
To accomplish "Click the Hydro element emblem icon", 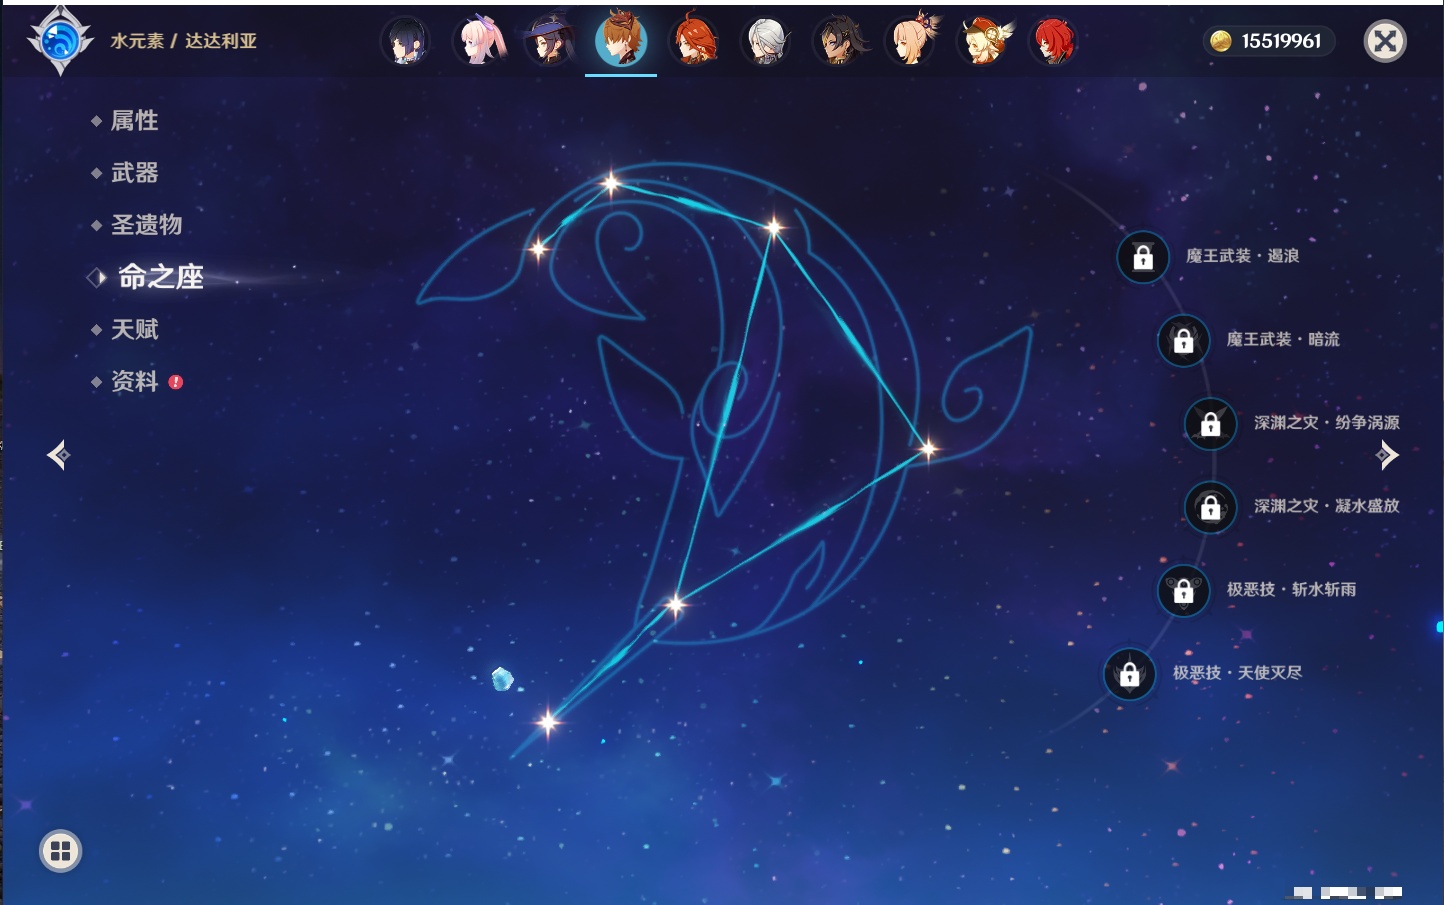I will point(60,41).
